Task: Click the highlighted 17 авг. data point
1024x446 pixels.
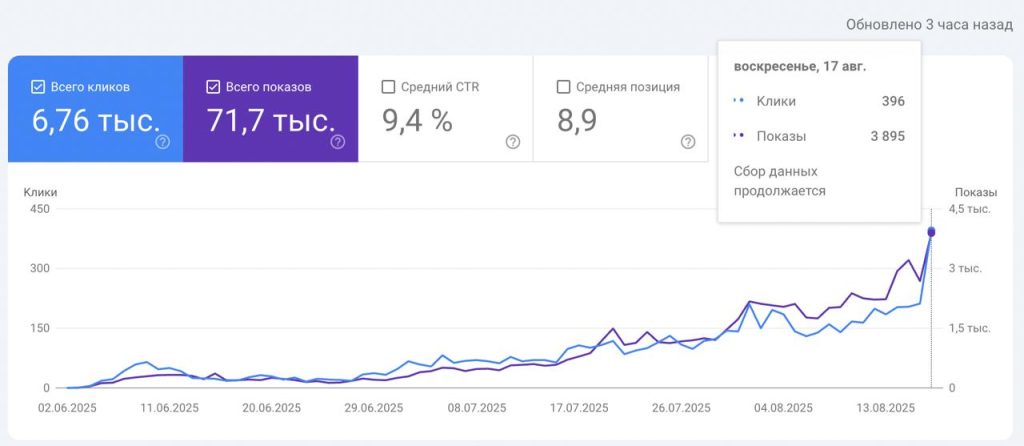Action: [931, 232]
